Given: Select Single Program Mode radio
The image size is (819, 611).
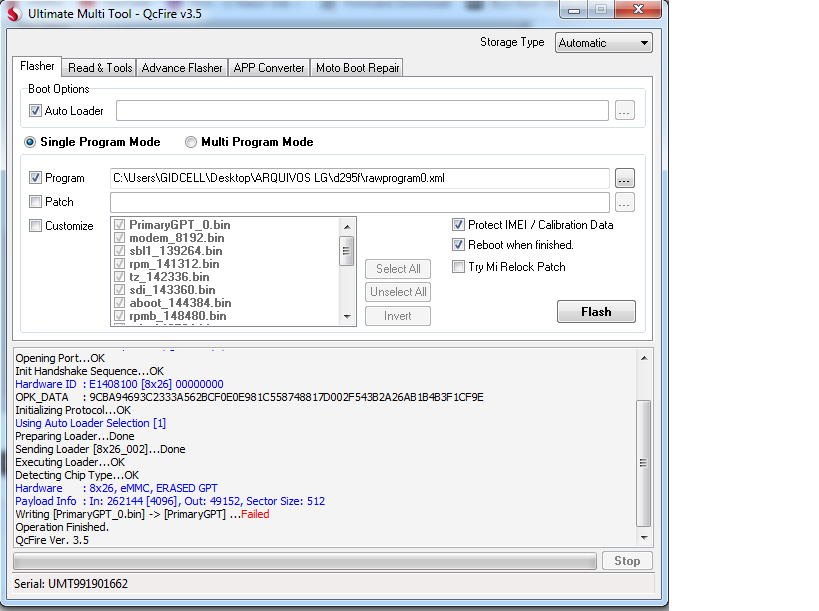Looking at the screenshot, I should (30, 142).
